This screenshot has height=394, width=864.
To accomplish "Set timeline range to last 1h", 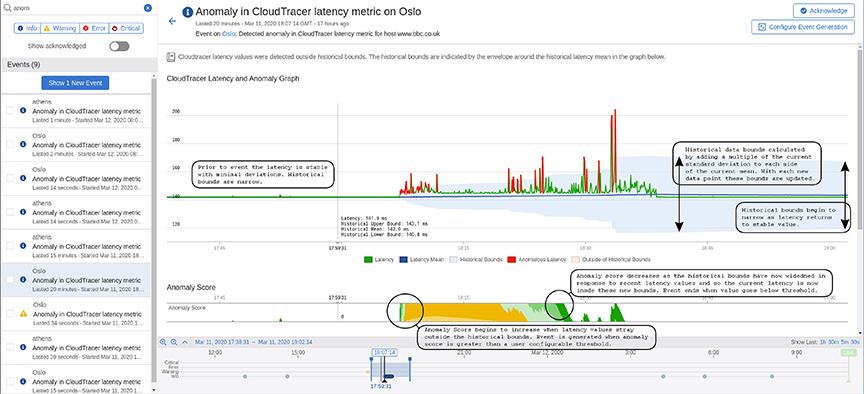I will tap(823, 342).
